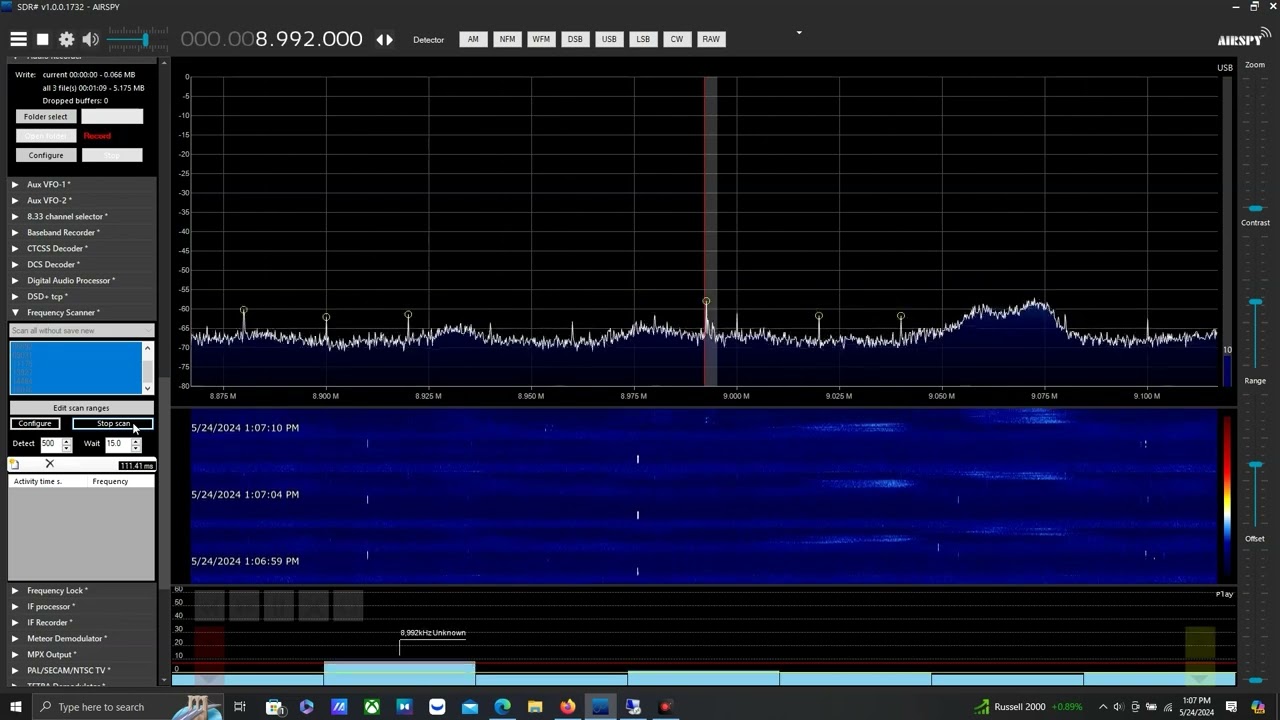Open Mail app from the taskbar

pyautogui.click(x=469, y=707)
